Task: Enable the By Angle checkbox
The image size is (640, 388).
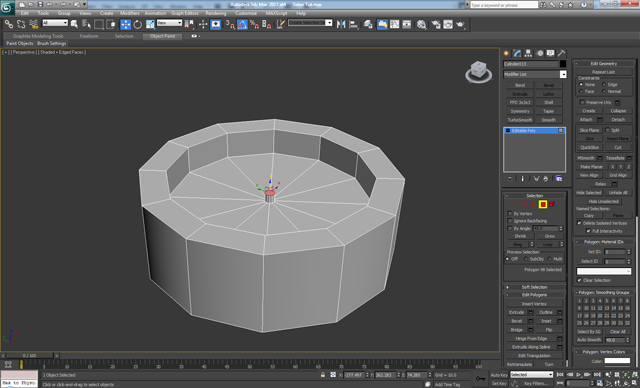Action: click(510, 228)
